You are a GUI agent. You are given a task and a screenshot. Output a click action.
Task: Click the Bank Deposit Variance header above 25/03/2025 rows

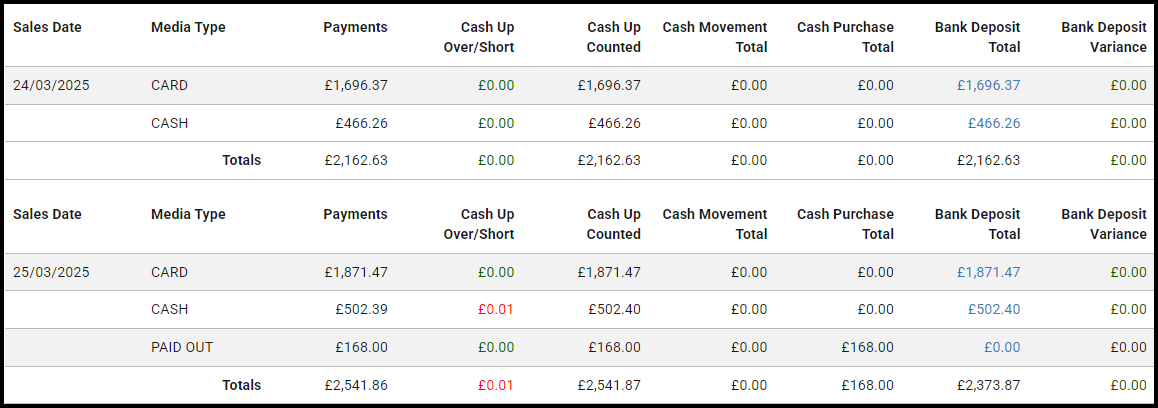(x=1103, y=224)
